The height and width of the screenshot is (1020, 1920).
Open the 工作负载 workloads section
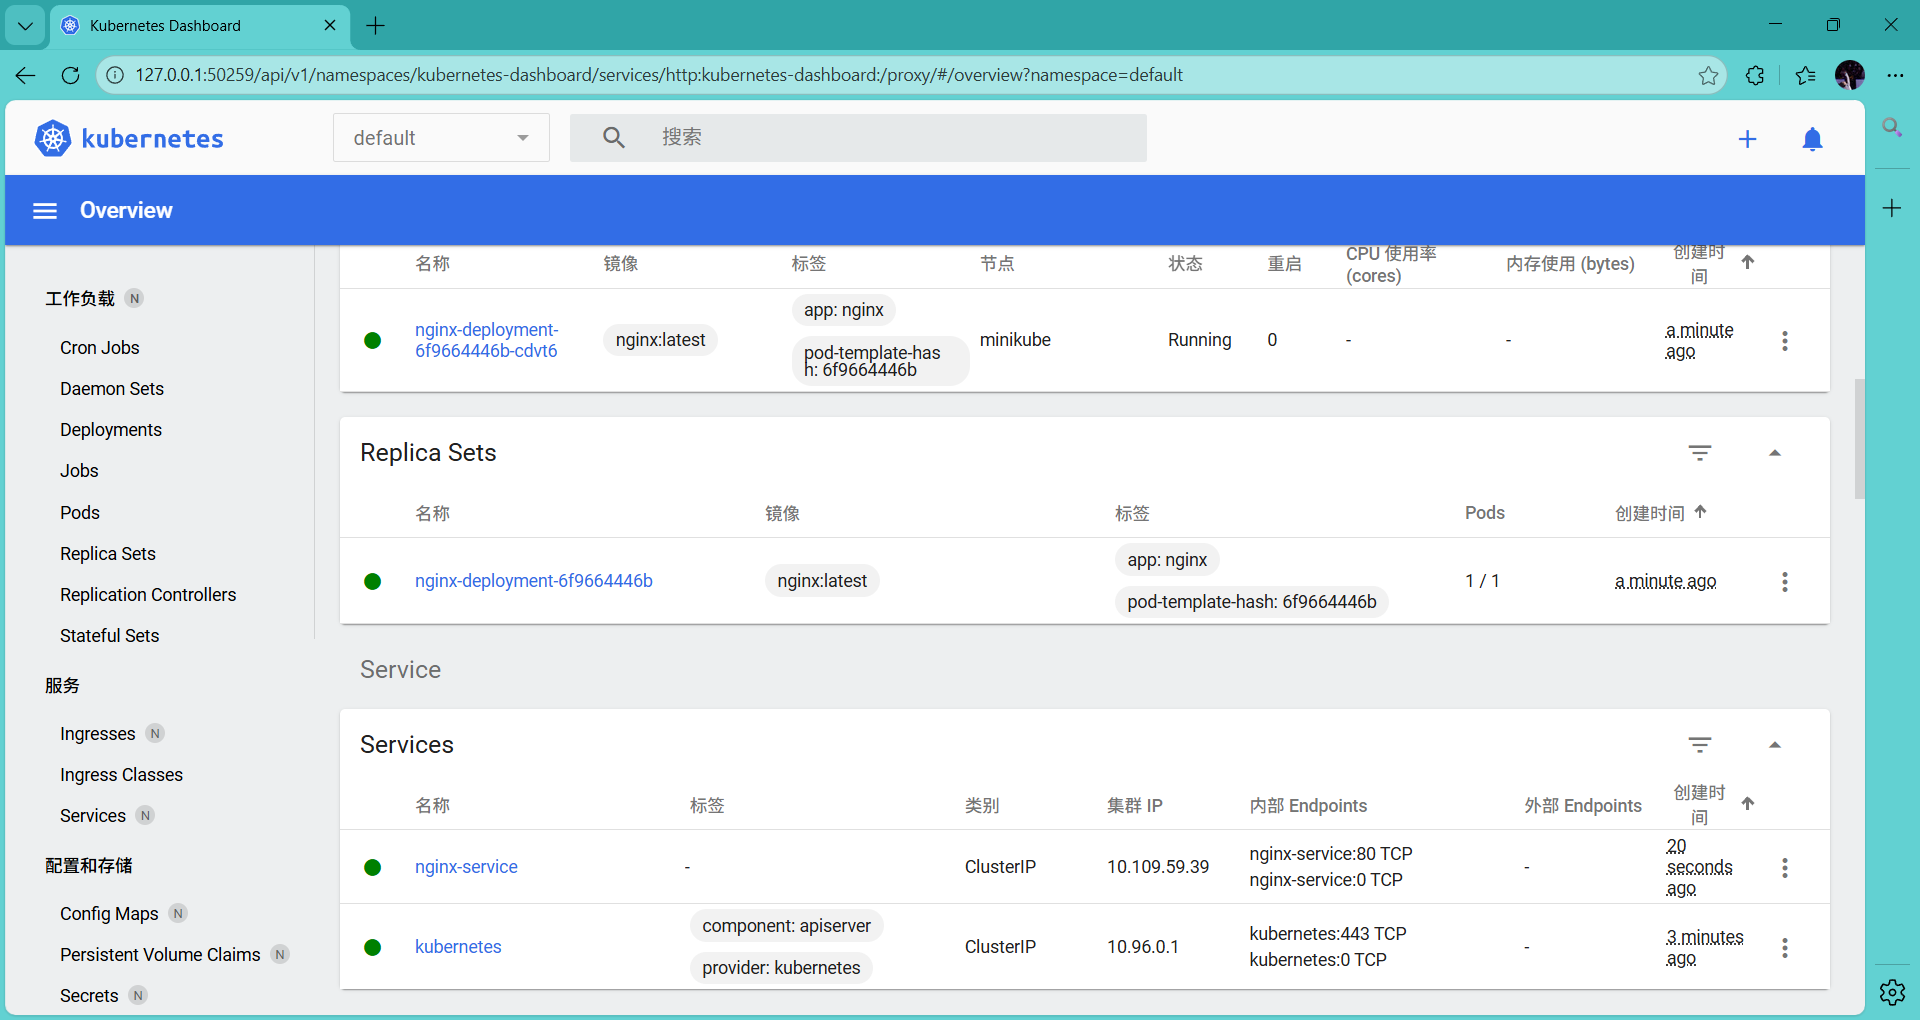(80, 299)
